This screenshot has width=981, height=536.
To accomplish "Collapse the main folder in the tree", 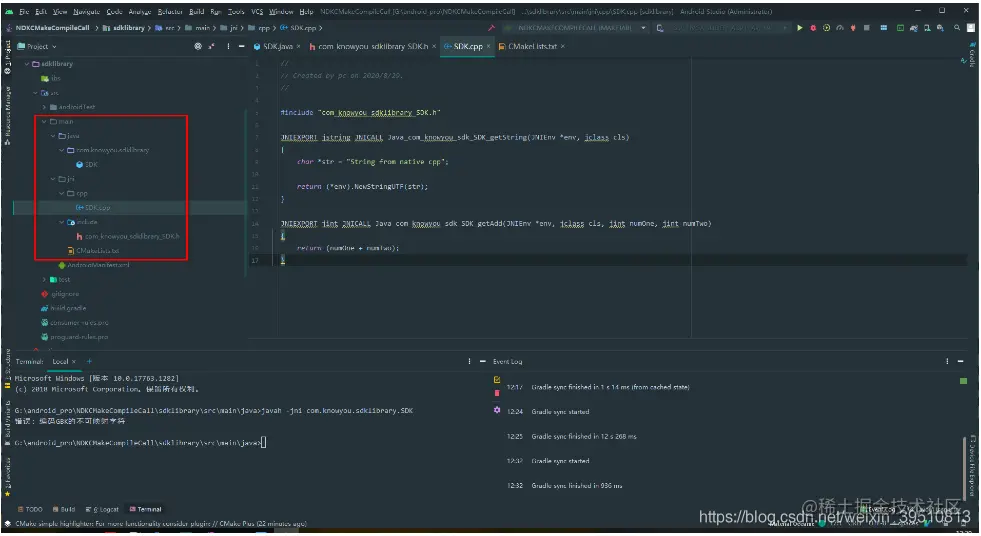I will point(44,121).
